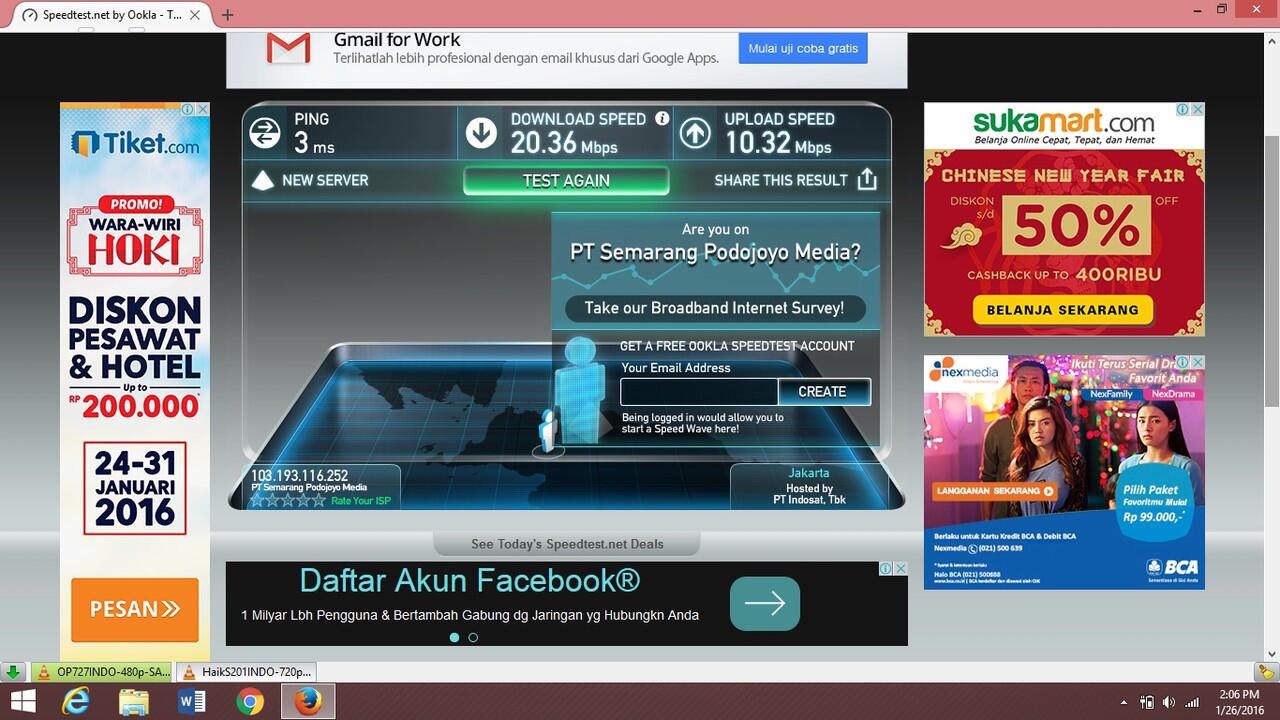Close the Speedtest.net browser tab
This screenshot has height=720, width=1280.
(x=194, y=15)
